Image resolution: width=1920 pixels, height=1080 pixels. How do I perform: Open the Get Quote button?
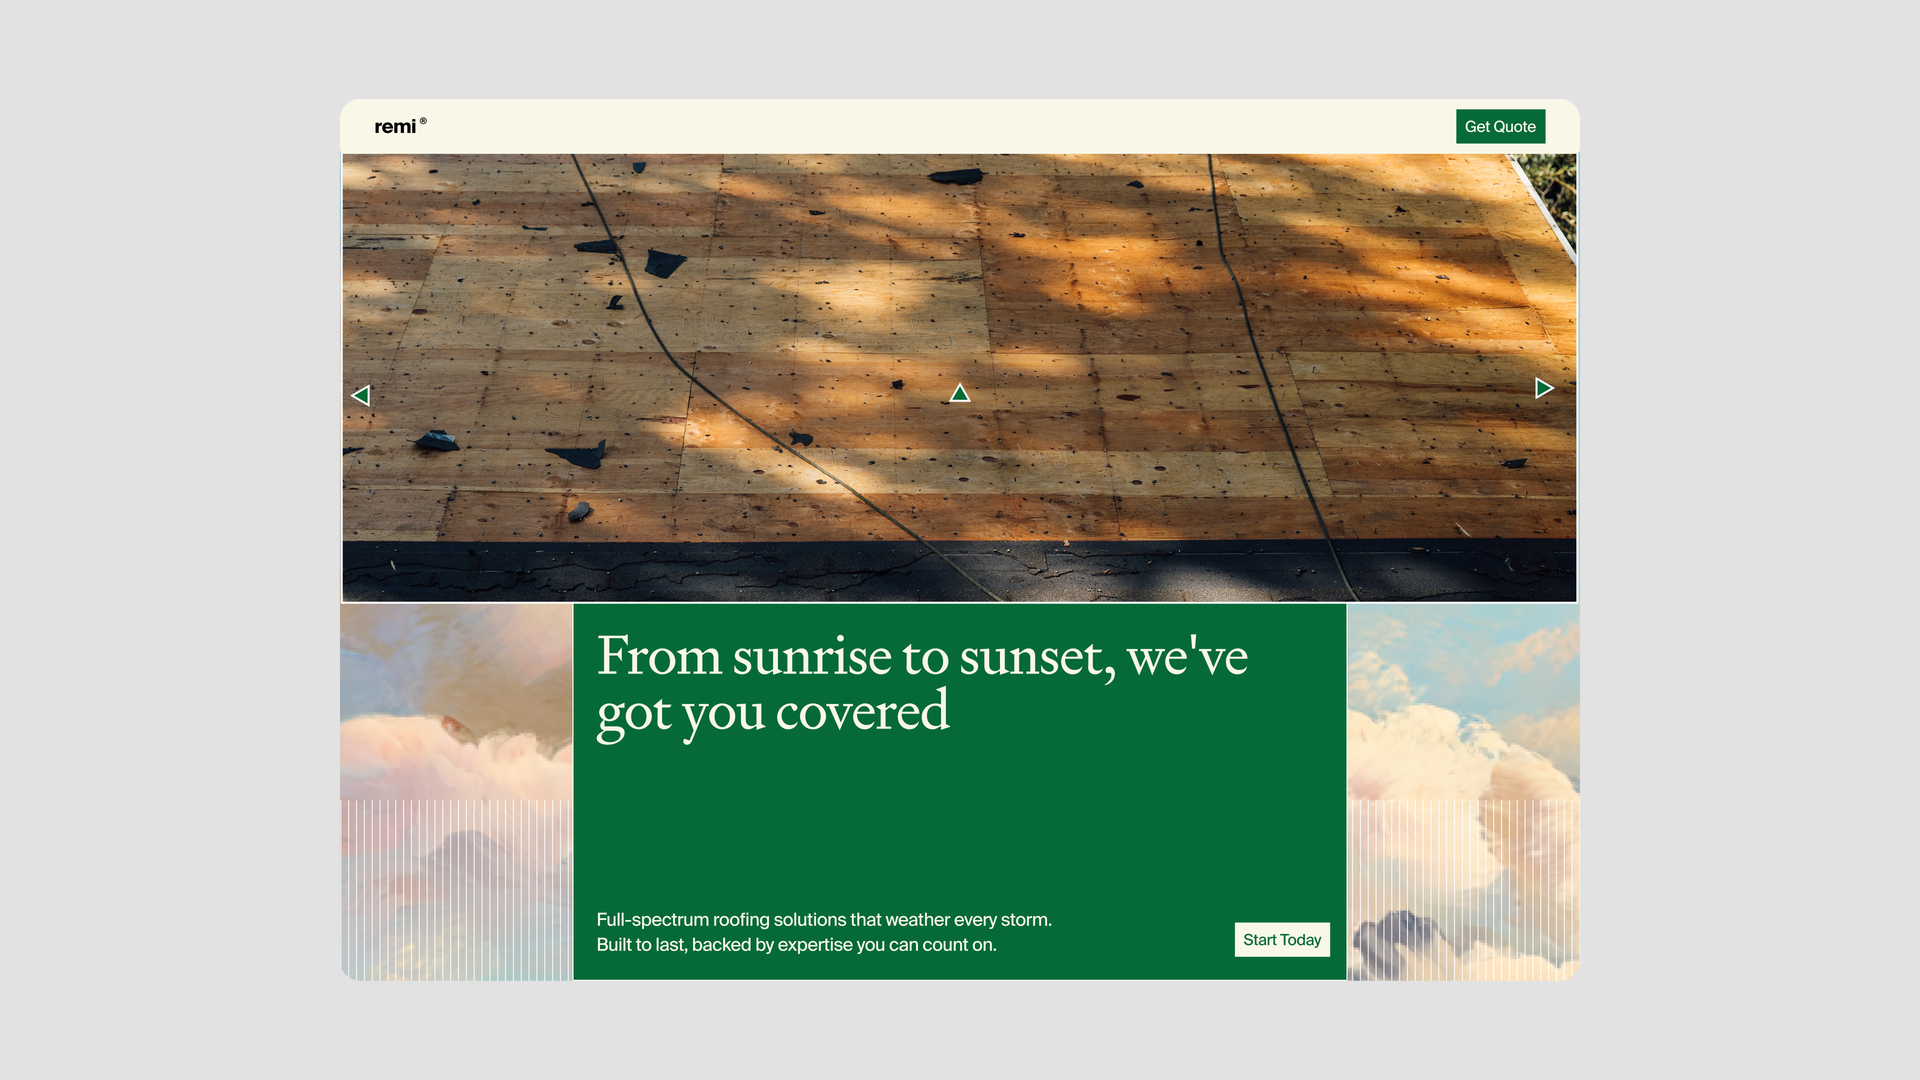1500,126
